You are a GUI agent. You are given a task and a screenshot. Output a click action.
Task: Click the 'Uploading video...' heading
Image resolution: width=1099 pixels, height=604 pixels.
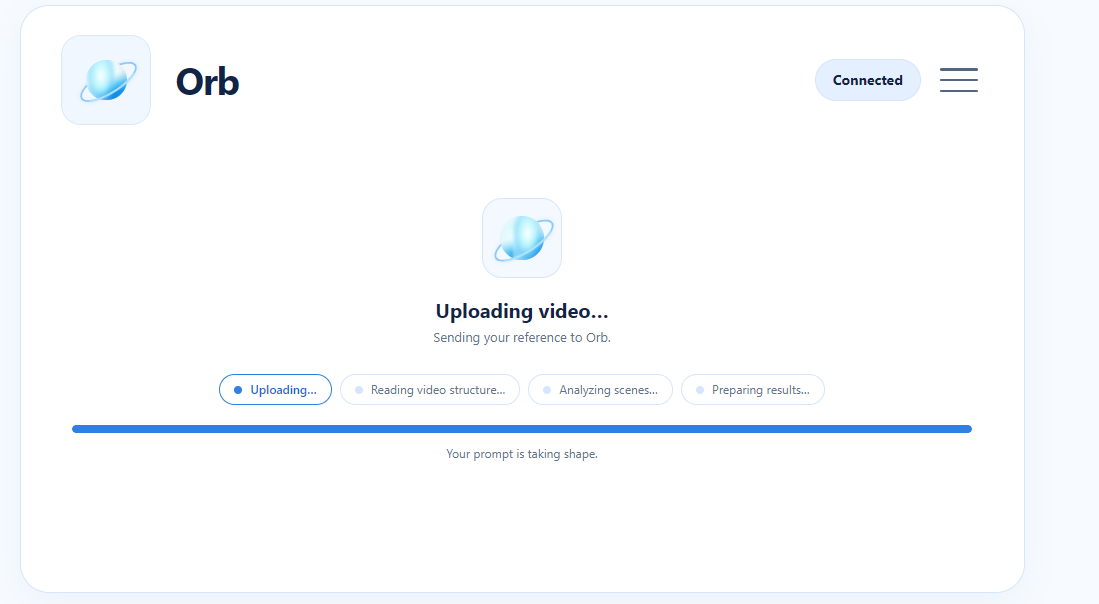pyautogui.click(x=522, y=311)
